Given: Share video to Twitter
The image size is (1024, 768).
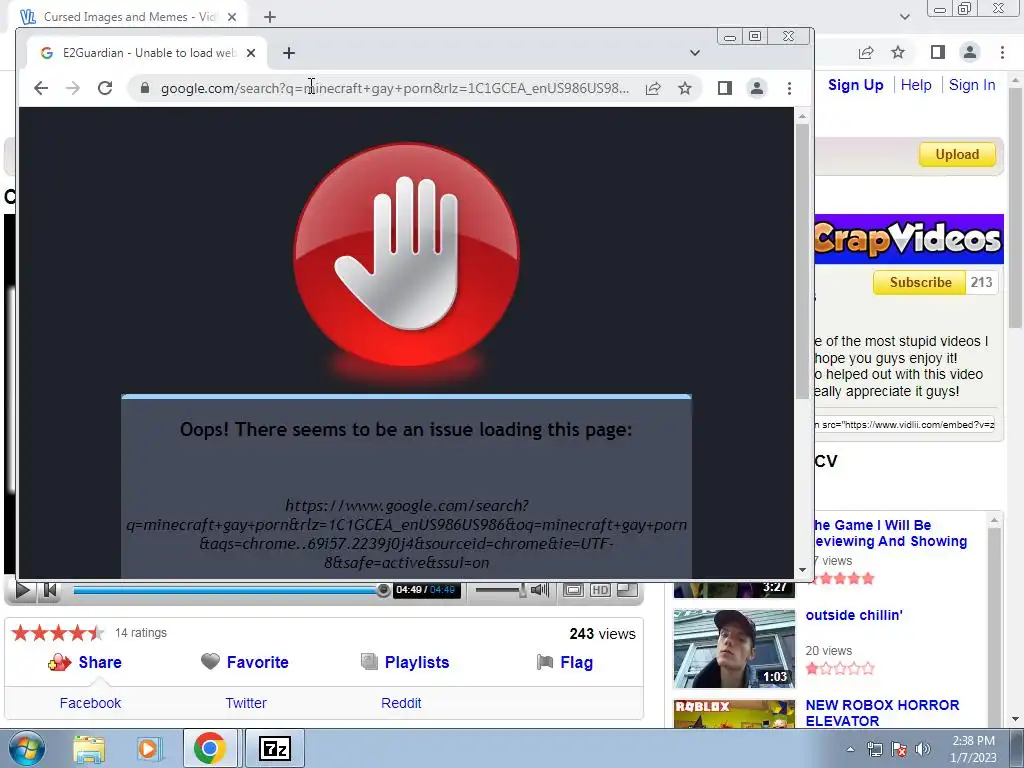Looking at the screenshot, I should tap(246, 703).
